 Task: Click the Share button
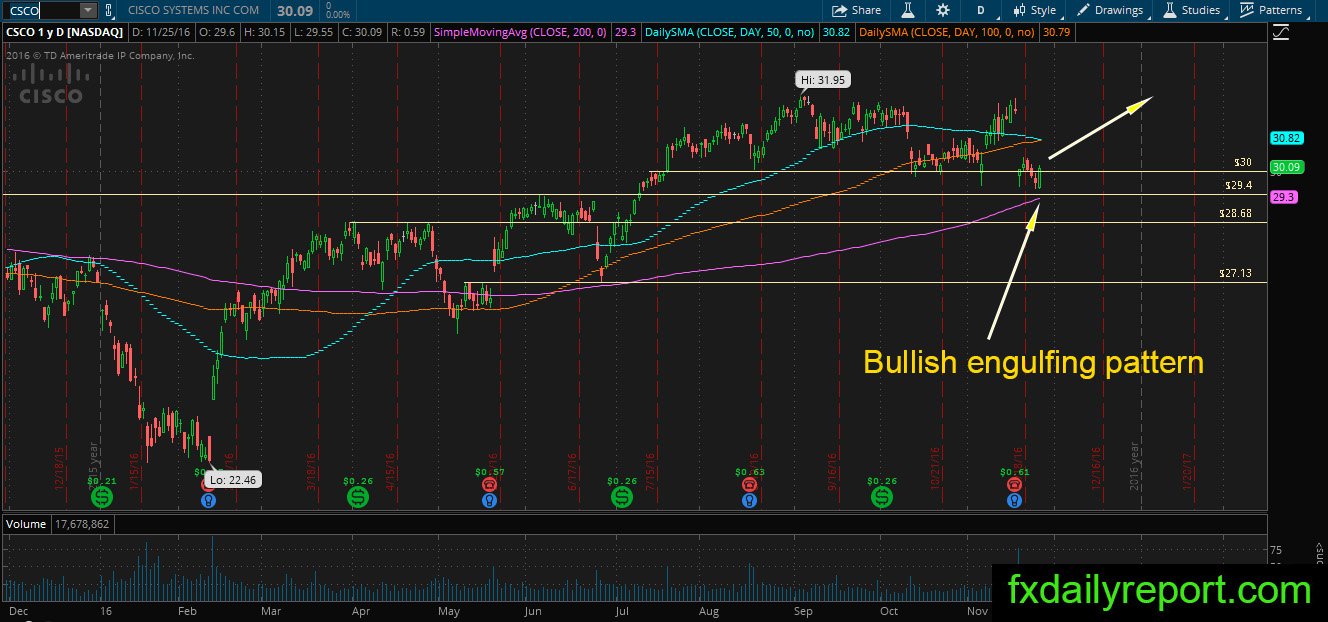(857, 10)
